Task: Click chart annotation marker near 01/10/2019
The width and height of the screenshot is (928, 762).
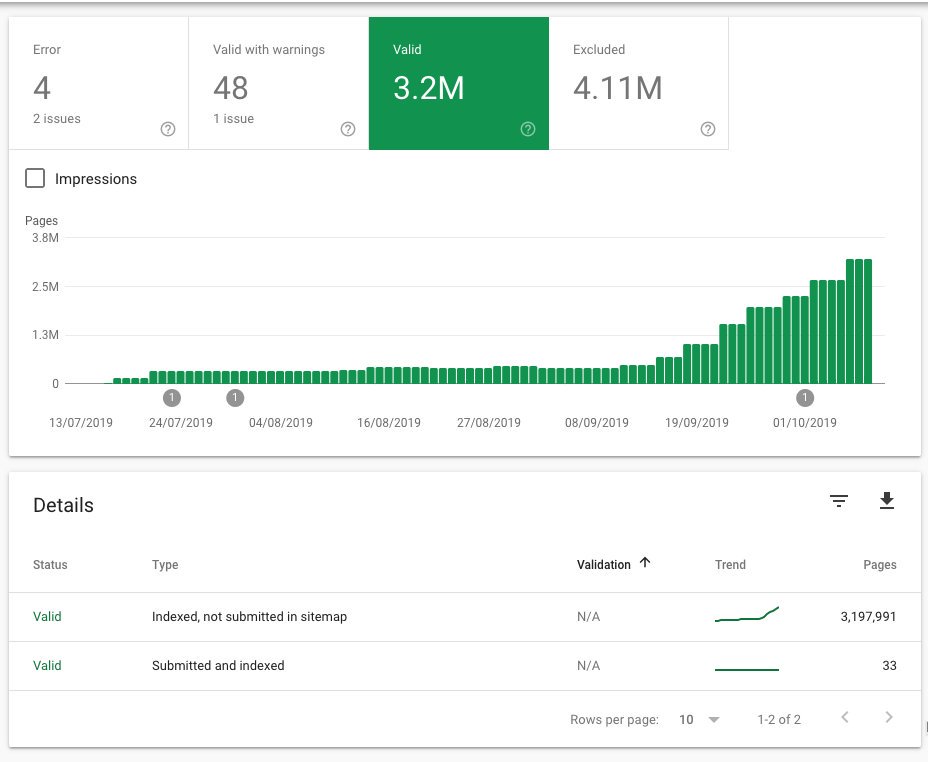Action: [805, 398]
